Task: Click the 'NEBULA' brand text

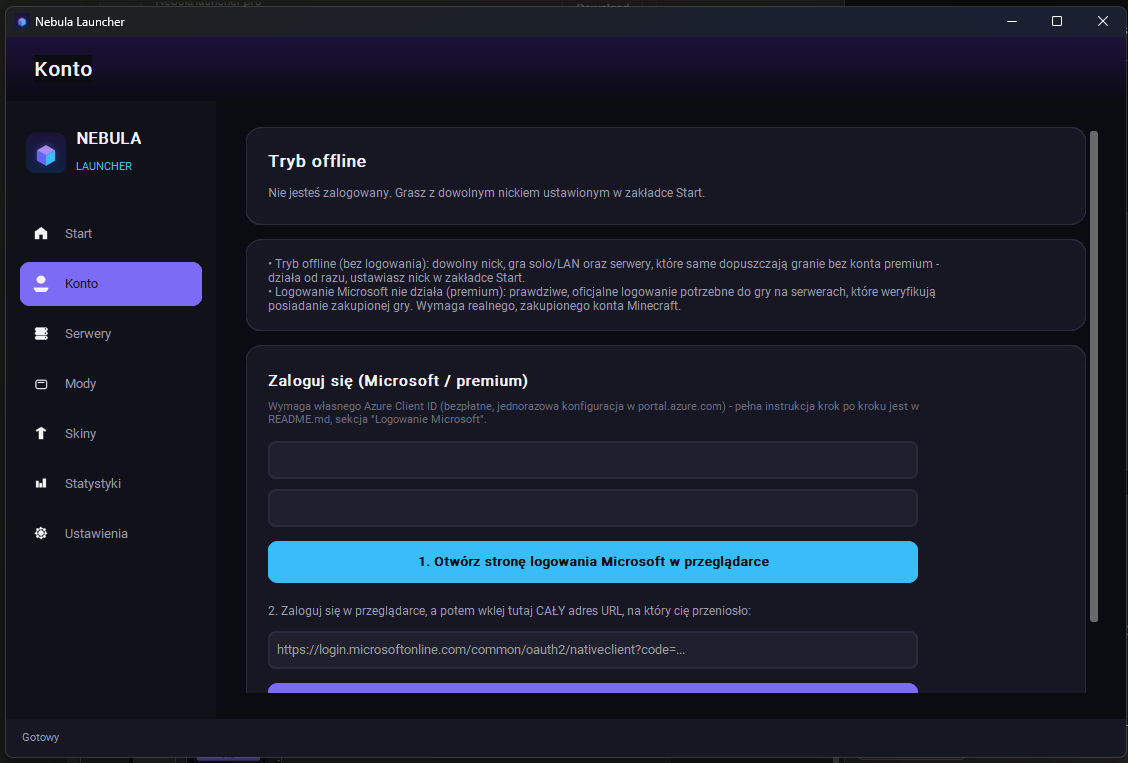Action: coord(109,138)
